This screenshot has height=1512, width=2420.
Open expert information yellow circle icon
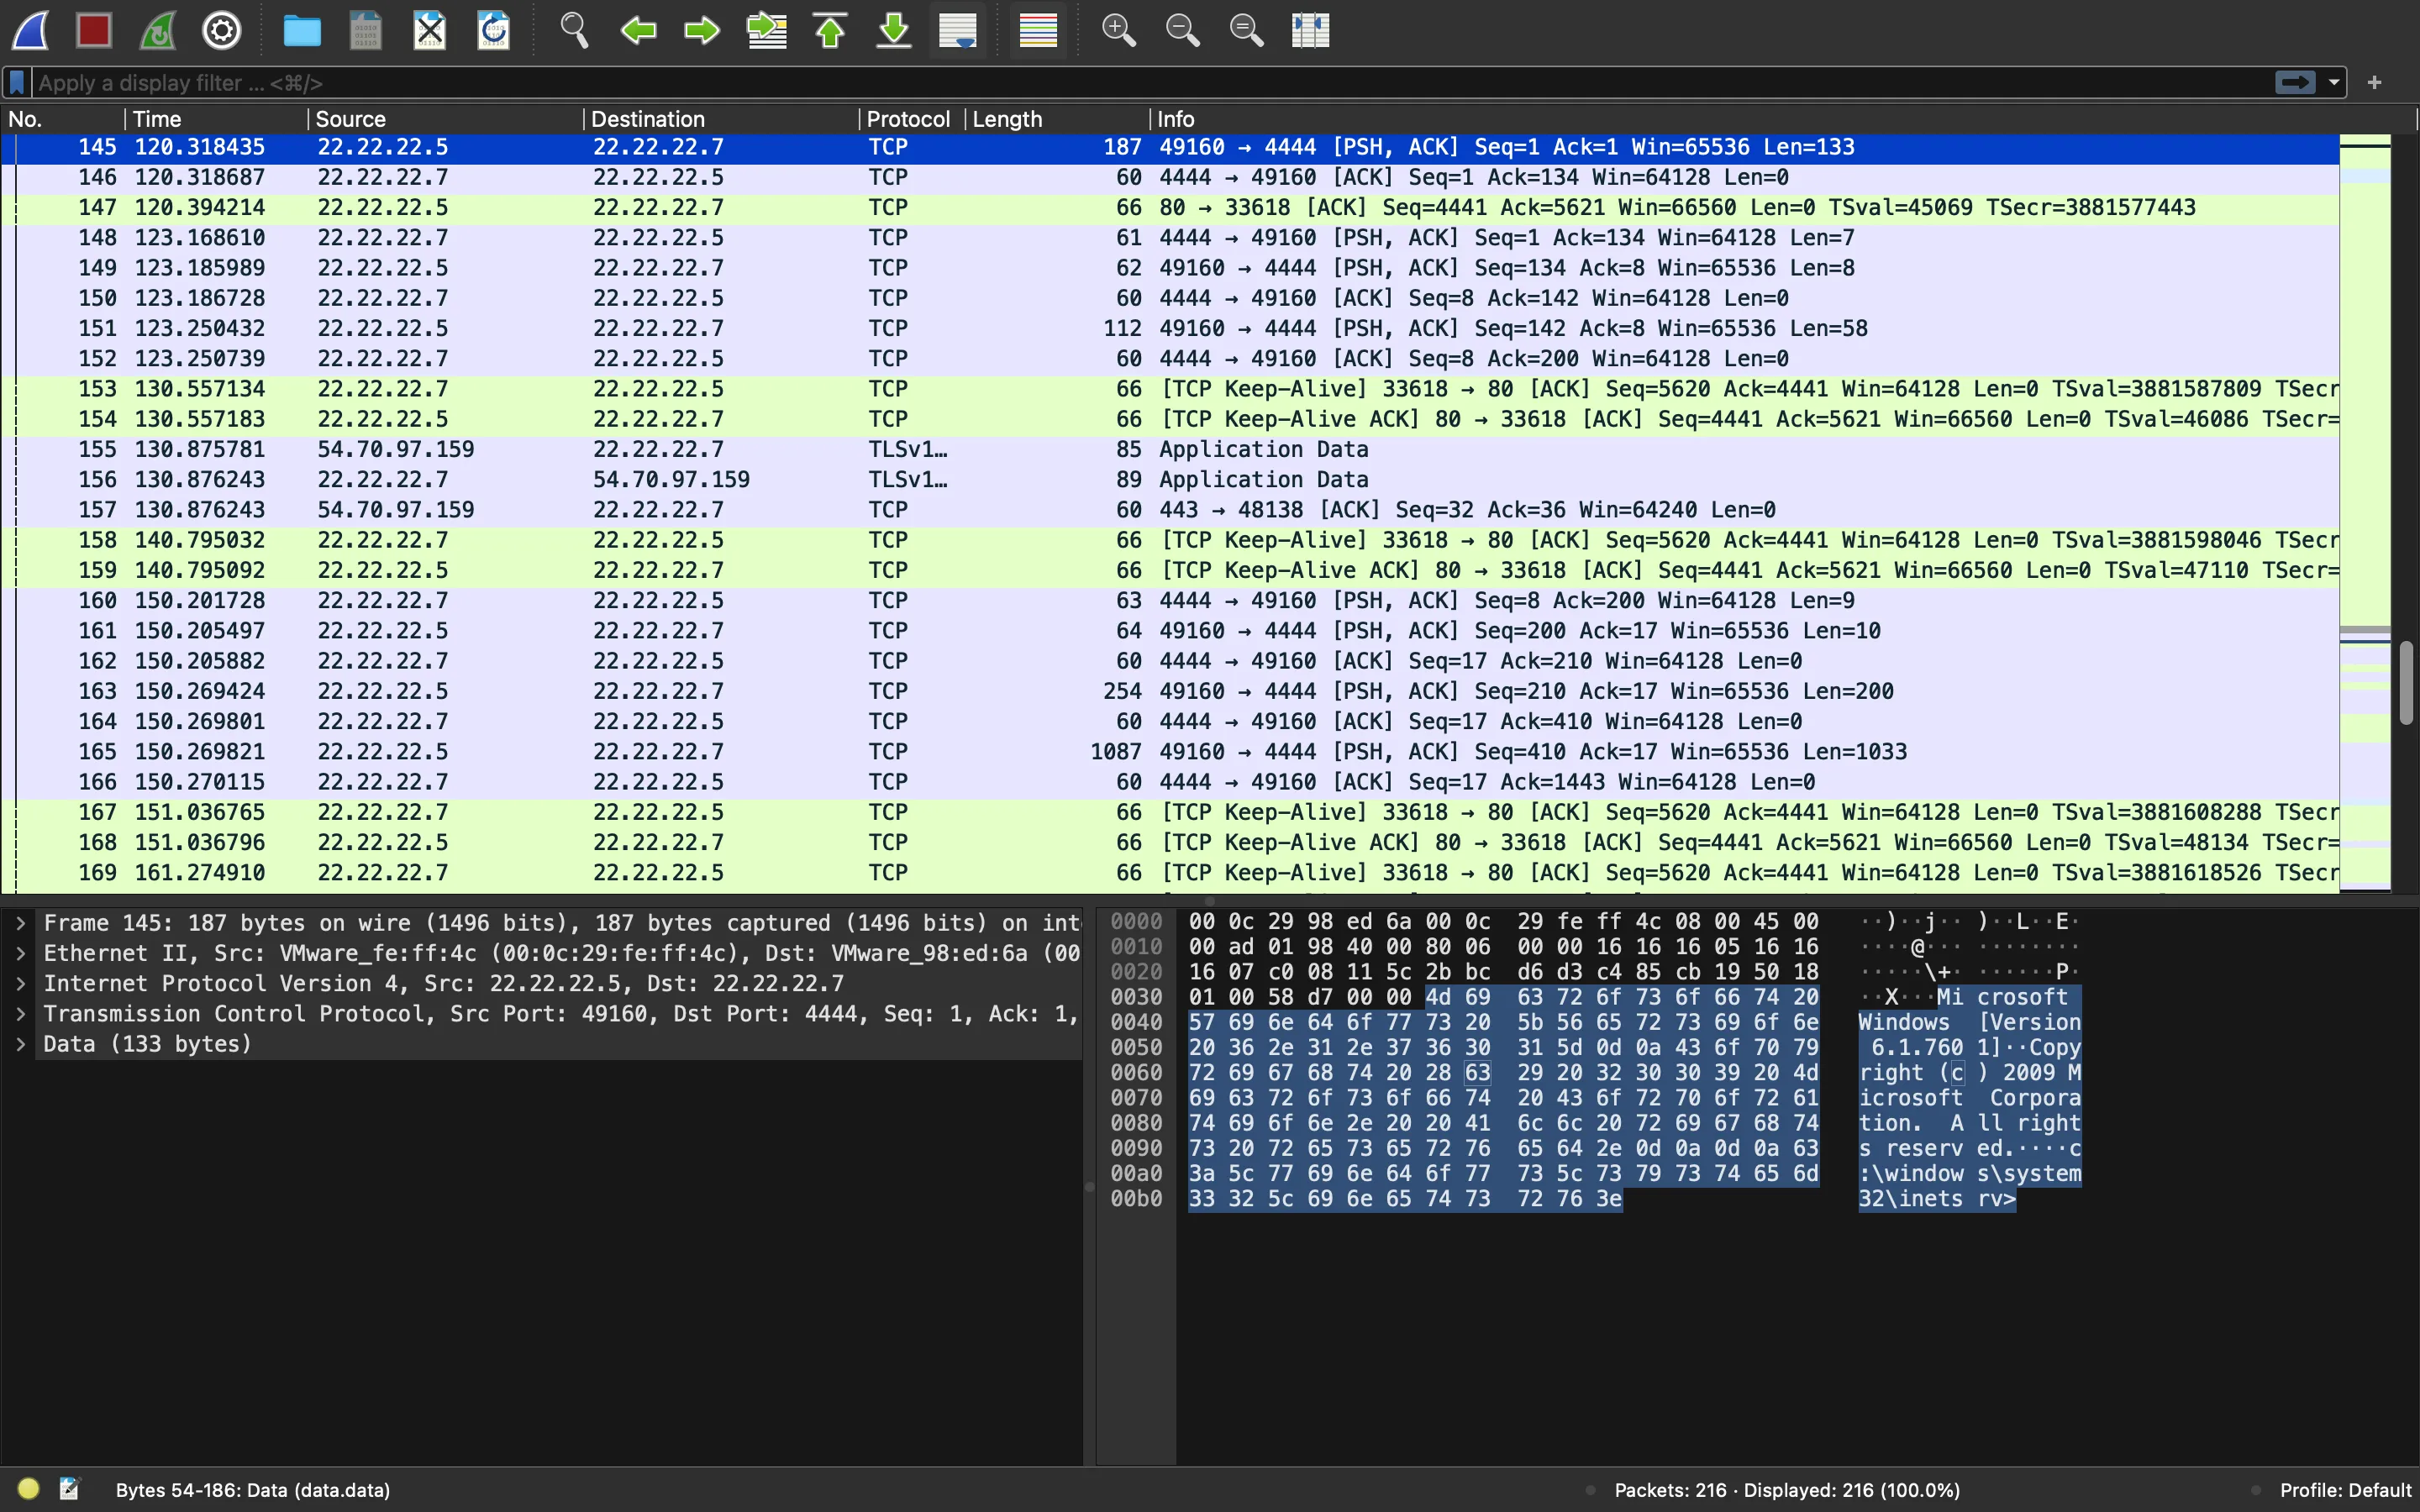click(28, 1489)
